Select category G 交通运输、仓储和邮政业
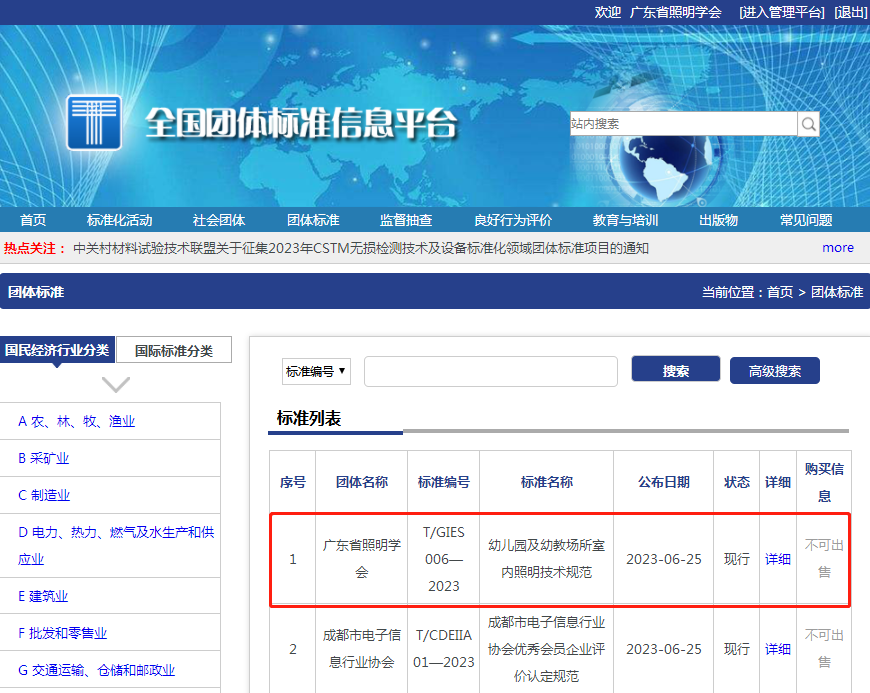The image size is (870, 693). [97, 670]
